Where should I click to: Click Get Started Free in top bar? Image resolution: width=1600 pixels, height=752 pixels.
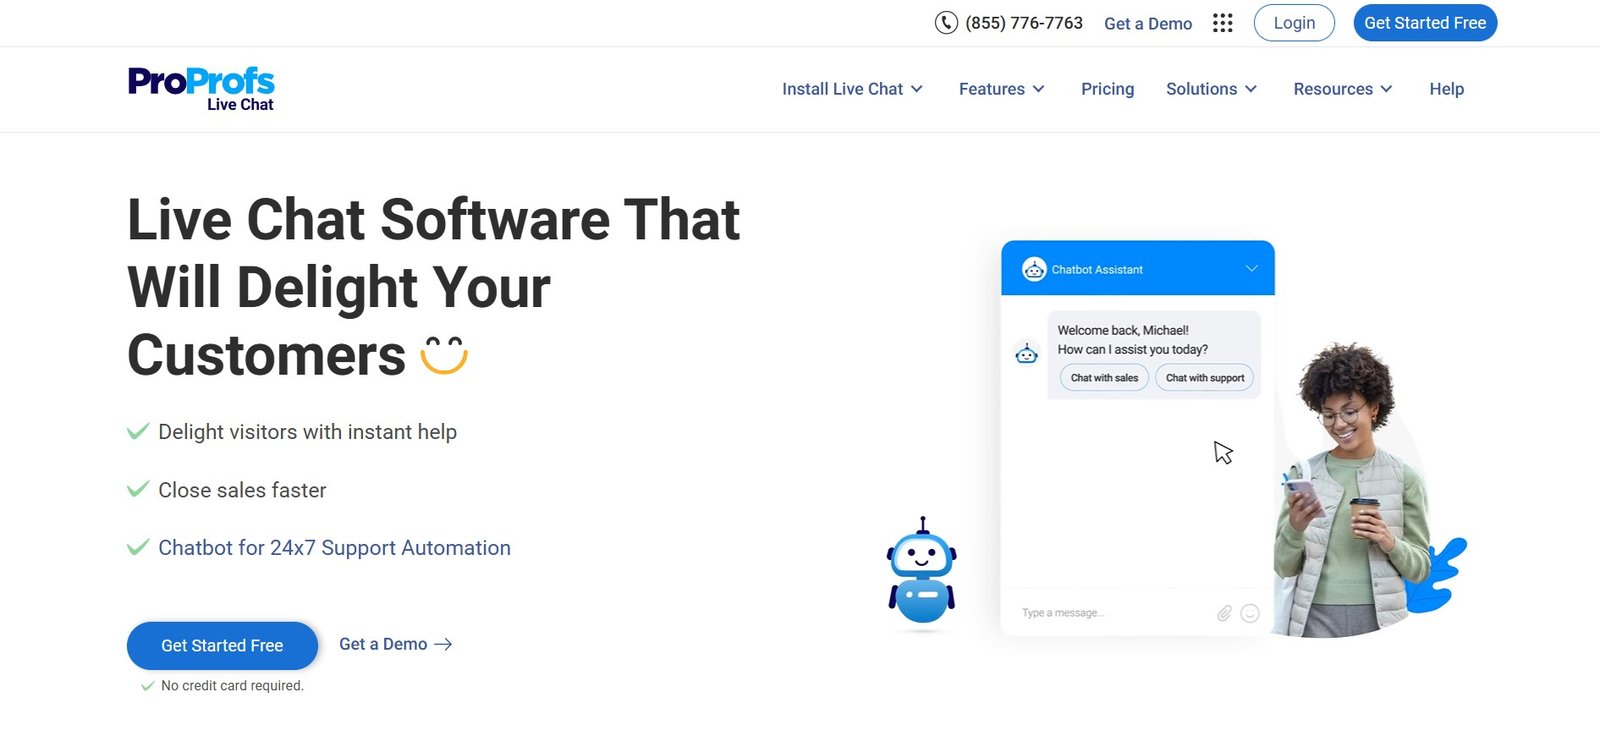pos(1425,23)
